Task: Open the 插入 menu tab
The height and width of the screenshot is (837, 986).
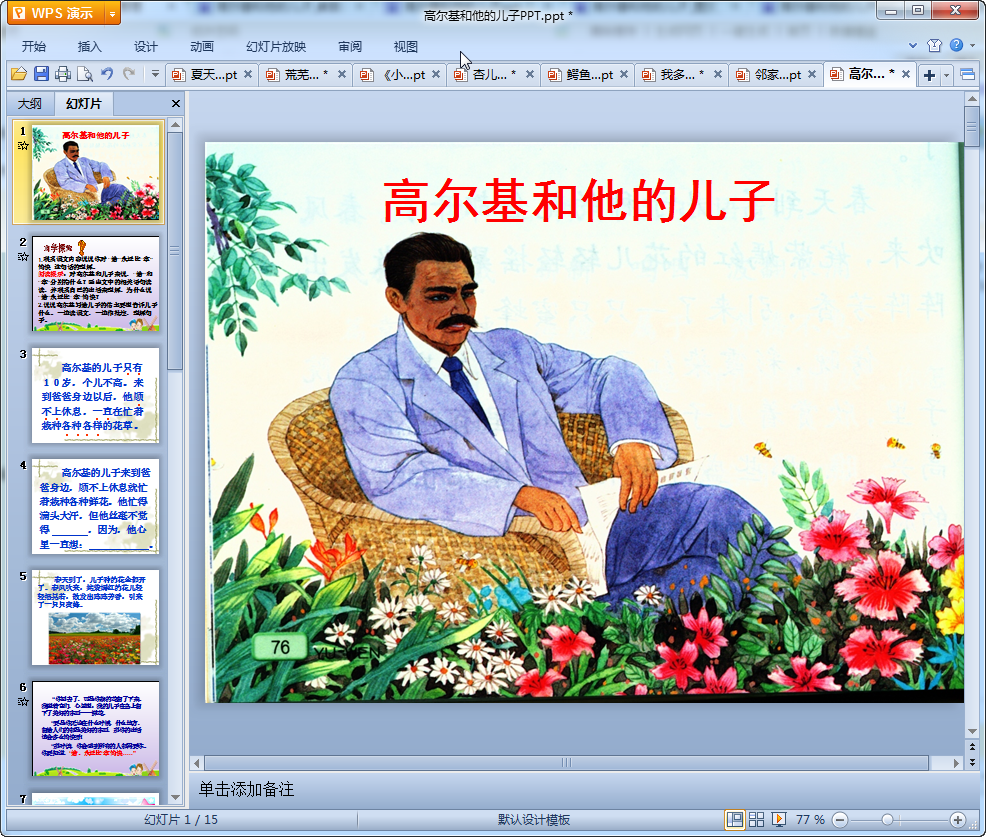Action: (89, 47)
